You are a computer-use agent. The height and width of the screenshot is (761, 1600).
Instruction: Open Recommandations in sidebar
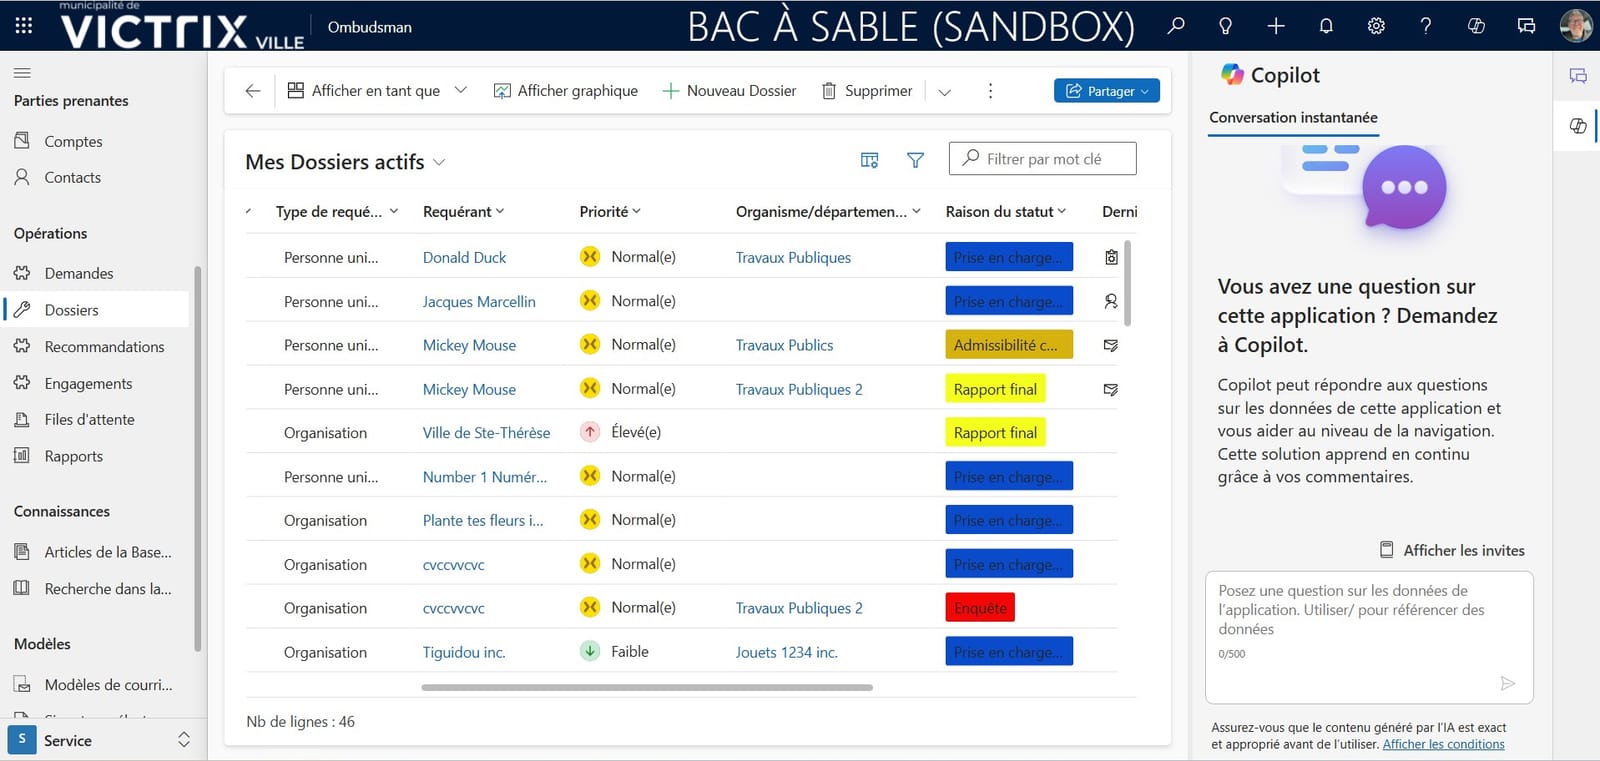point(104,347)
